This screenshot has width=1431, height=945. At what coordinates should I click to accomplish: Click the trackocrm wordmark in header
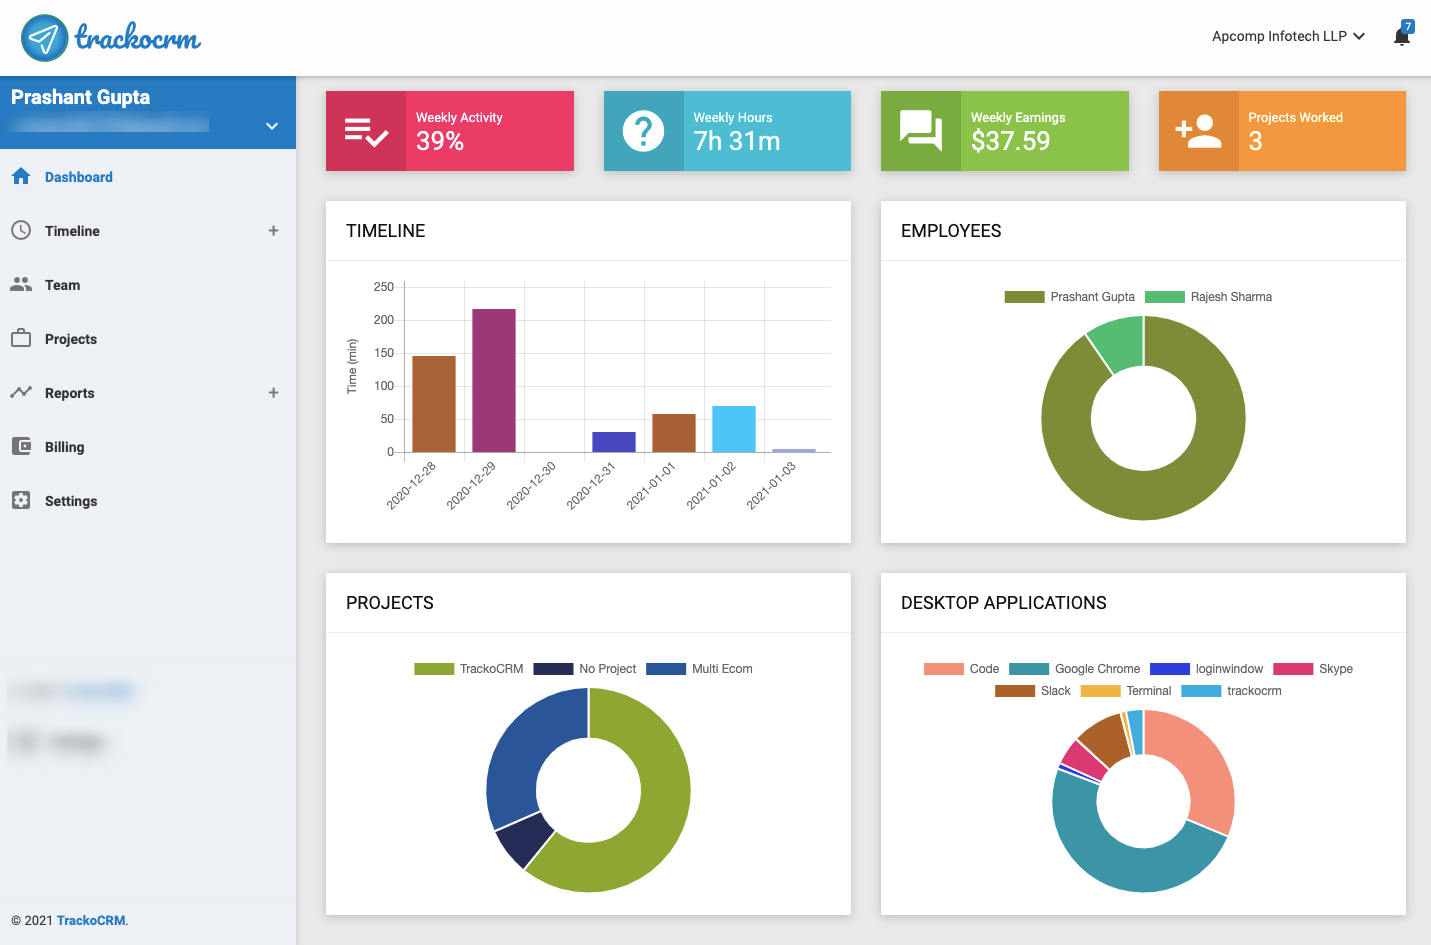click(138, 38)
